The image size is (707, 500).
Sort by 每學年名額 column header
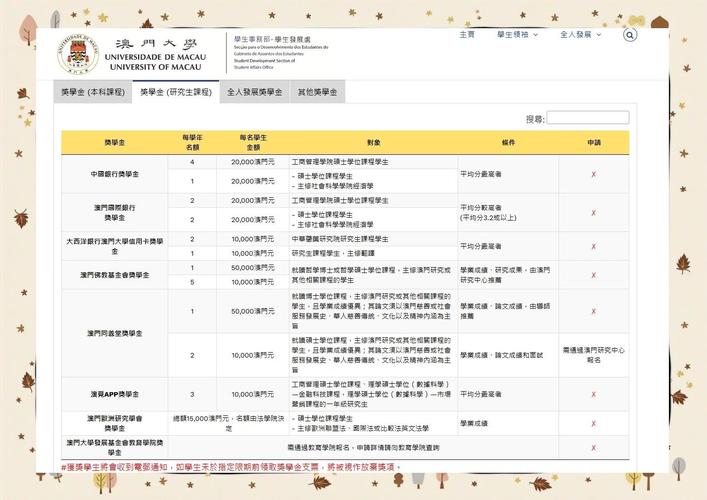[192, 142]
